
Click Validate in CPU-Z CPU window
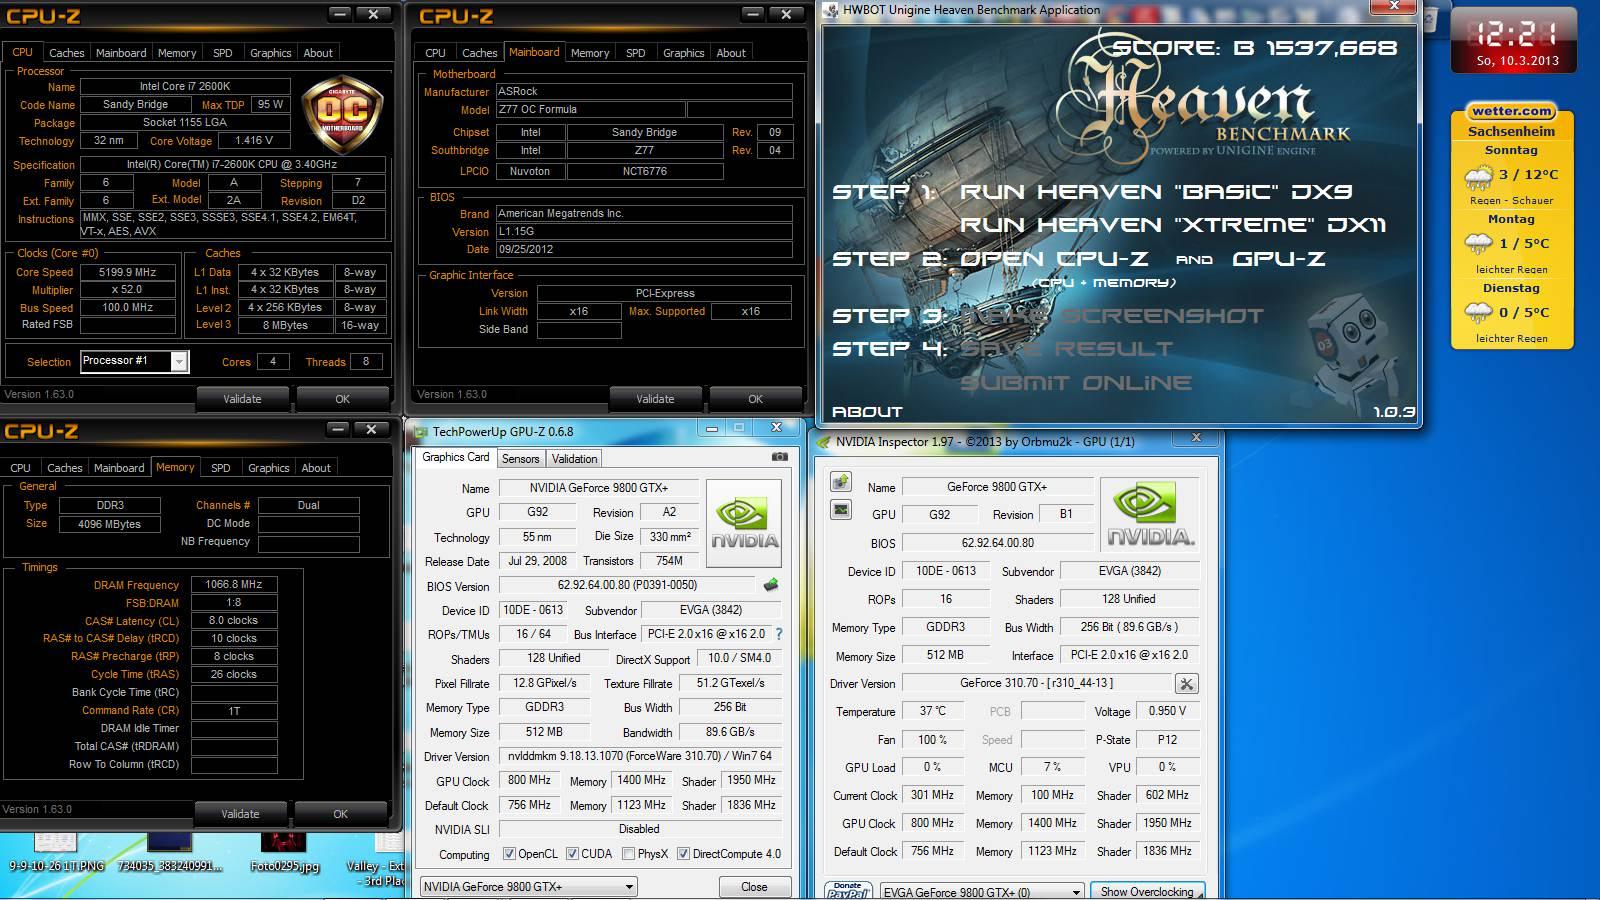242,398
